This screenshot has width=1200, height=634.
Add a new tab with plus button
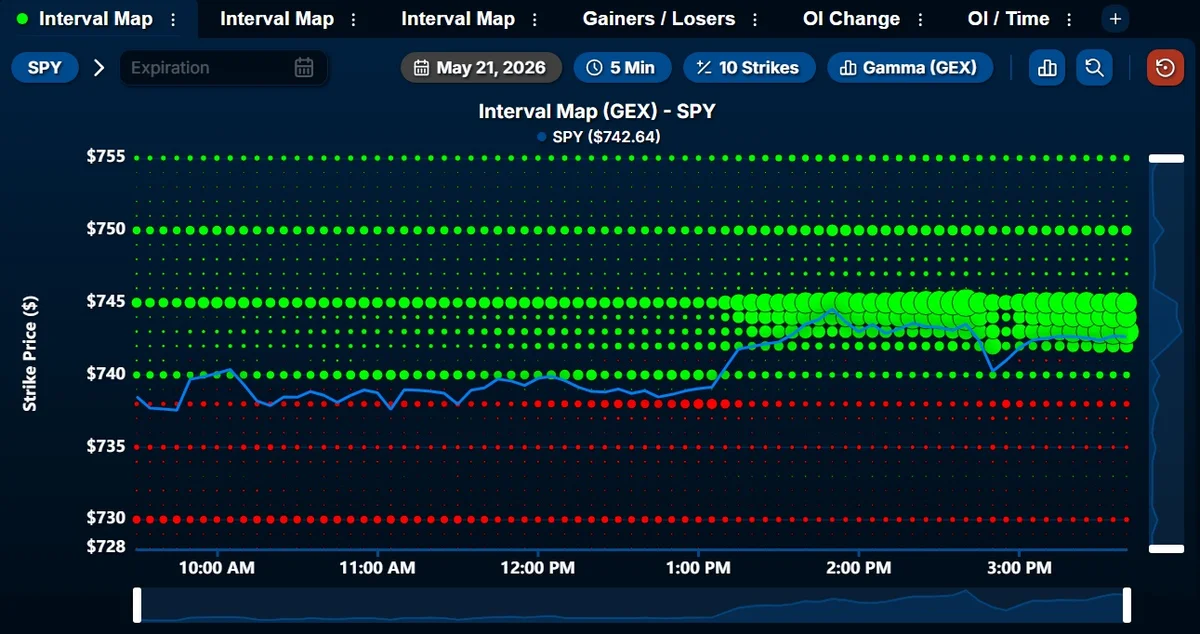[1116, 19]
